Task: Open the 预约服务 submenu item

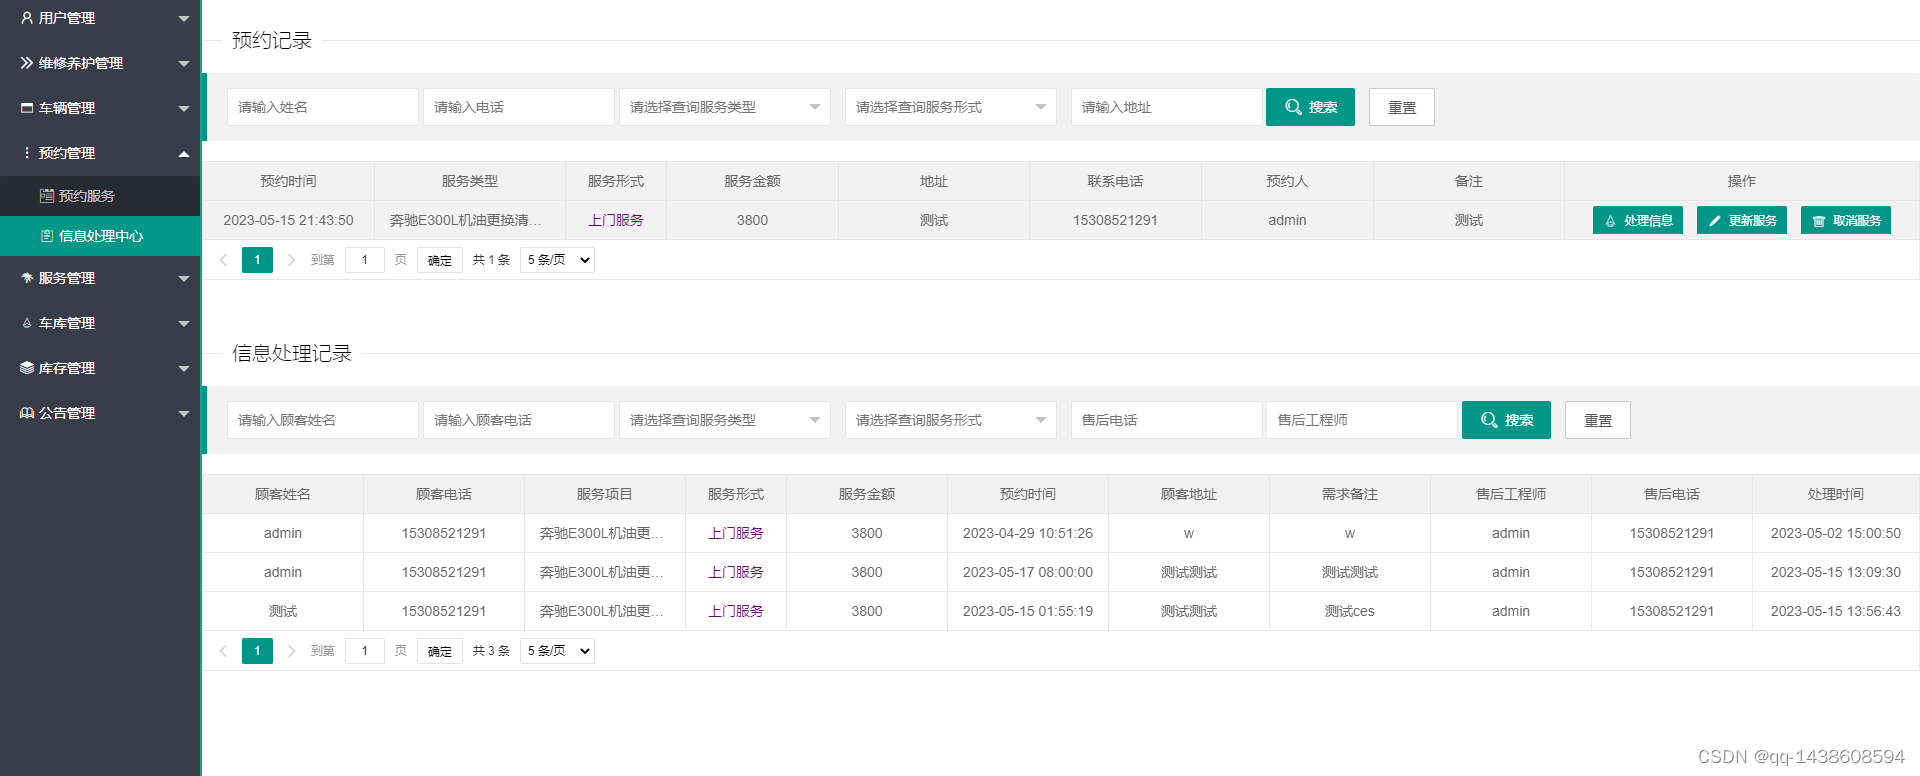Action: coord(100,196)
